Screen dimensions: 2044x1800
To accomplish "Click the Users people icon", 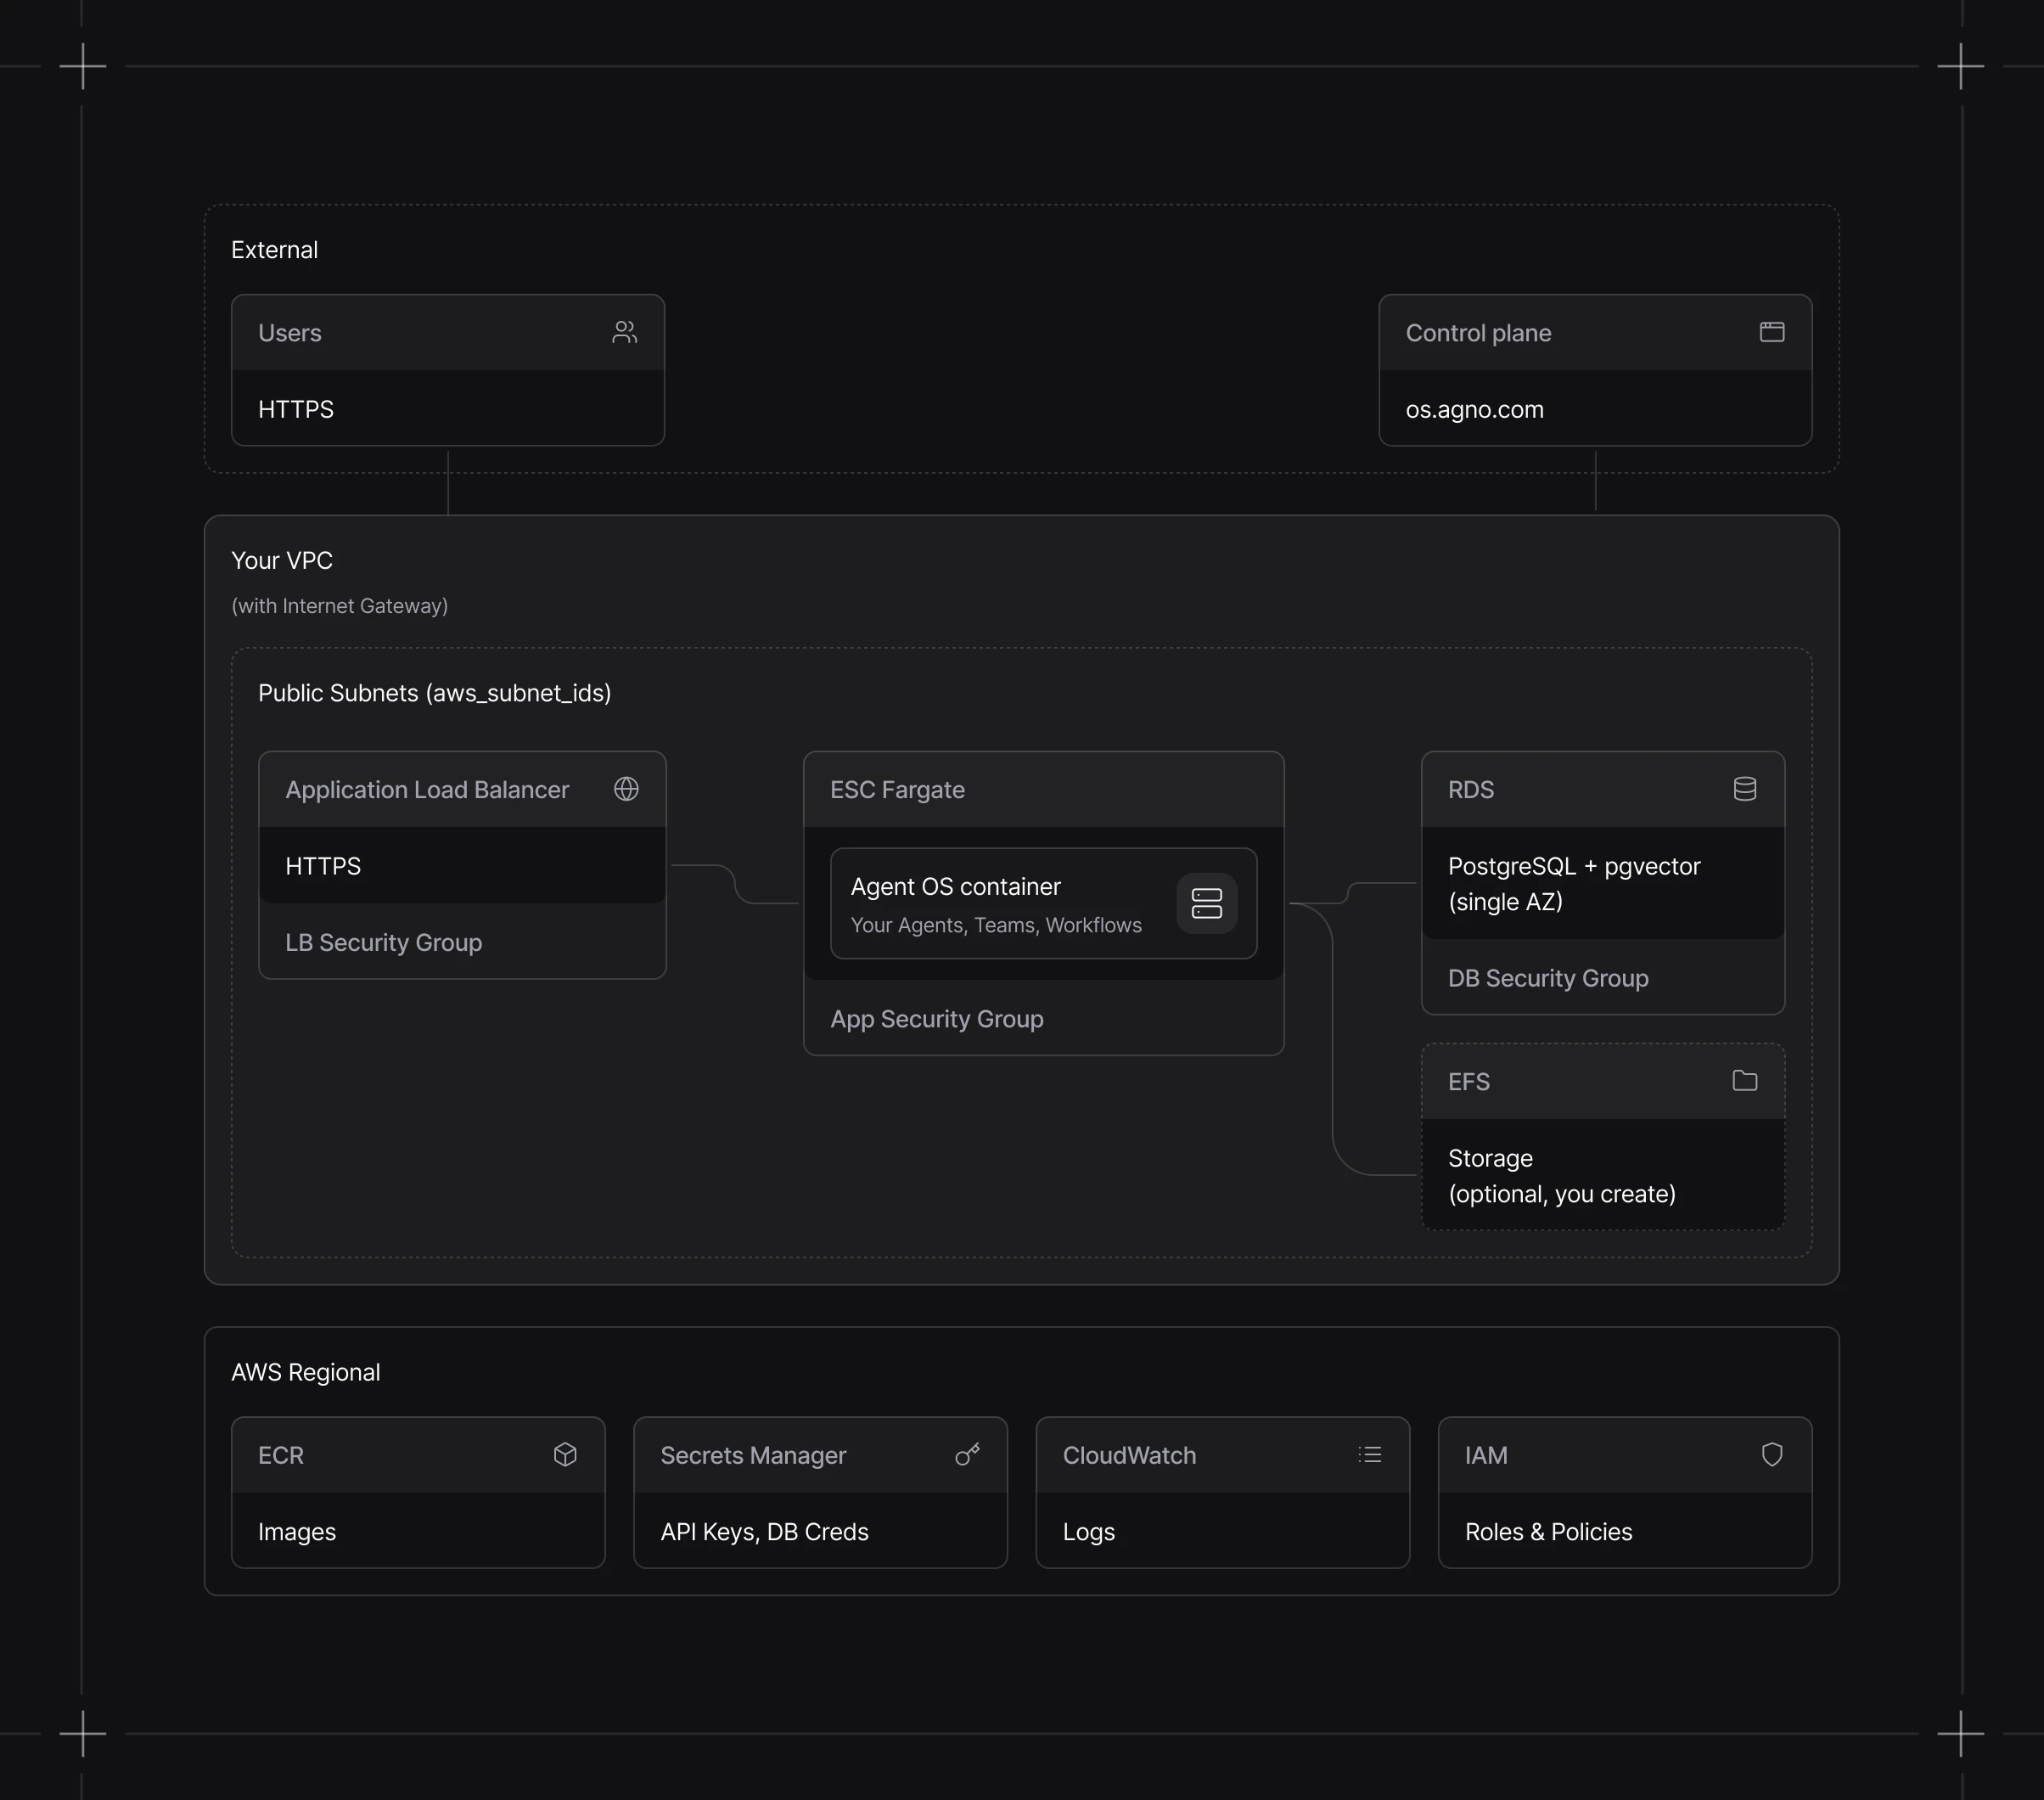I will (x=624, y=332).
